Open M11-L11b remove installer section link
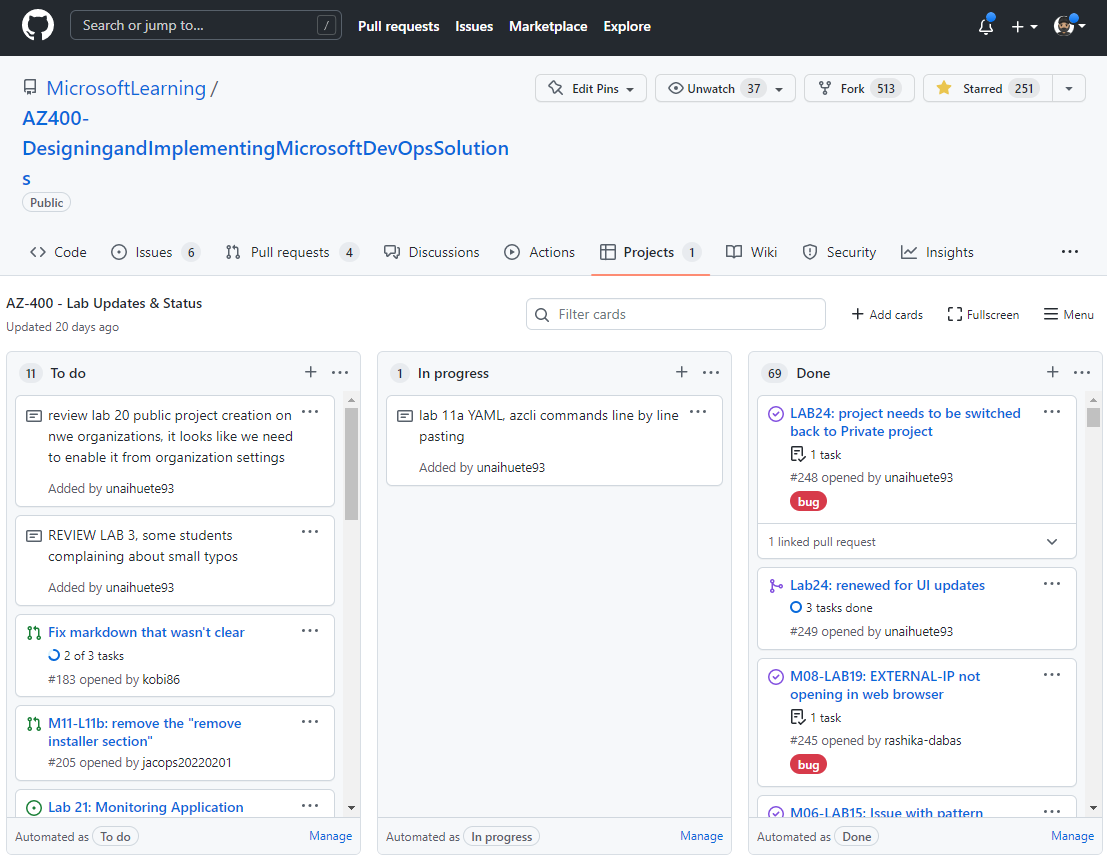This screenshot has width=1107, height=859. [x=145, y=732]
